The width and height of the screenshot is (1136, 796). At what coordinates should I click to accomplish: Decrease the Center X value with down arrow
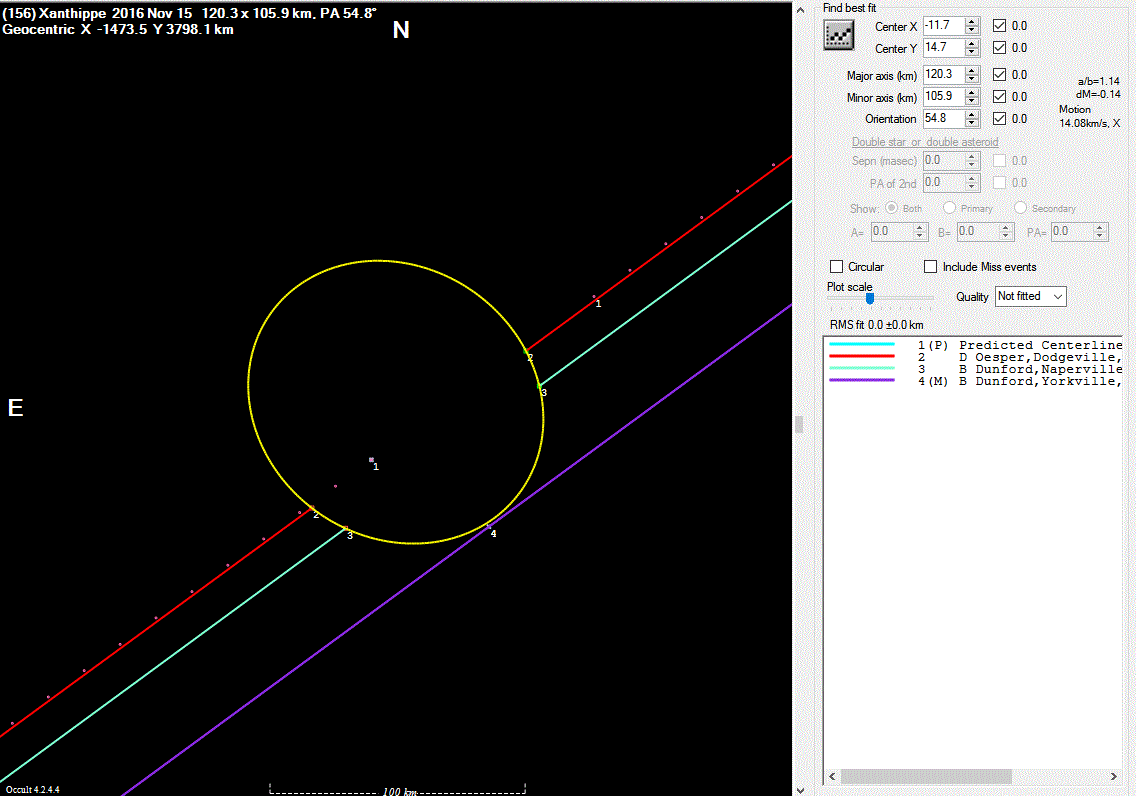coord(972,30)
